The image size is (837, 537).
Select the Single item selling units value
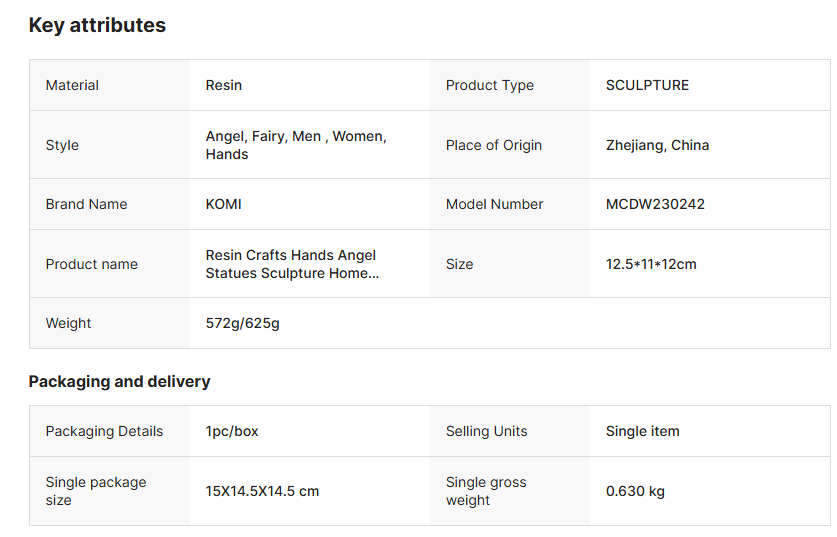[x=642, y=431]
